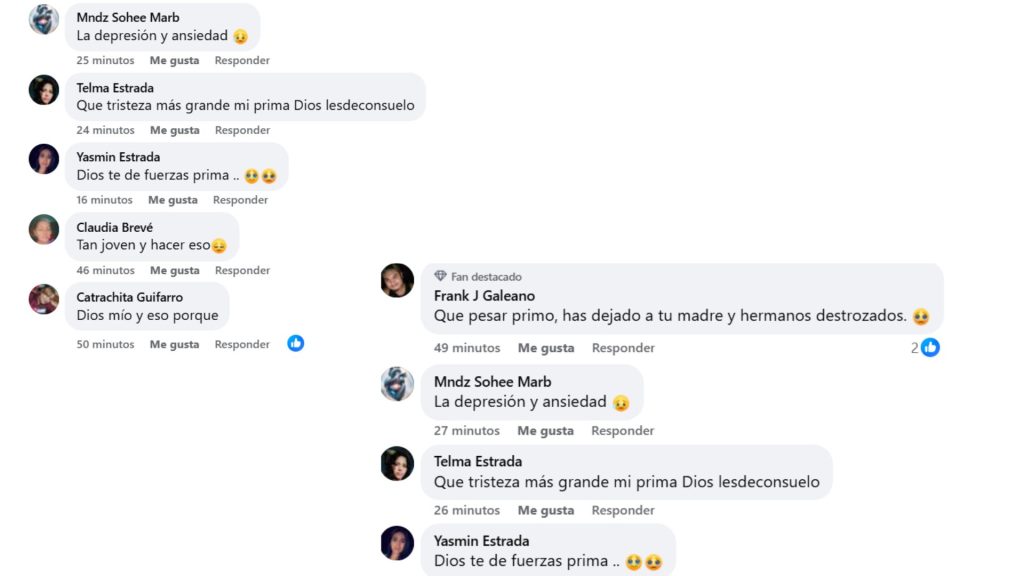This screenshot has width=1024, height=576.
Task: Open Mndz Sohee Marb's profile picture
Action: [x=43, y=20]
